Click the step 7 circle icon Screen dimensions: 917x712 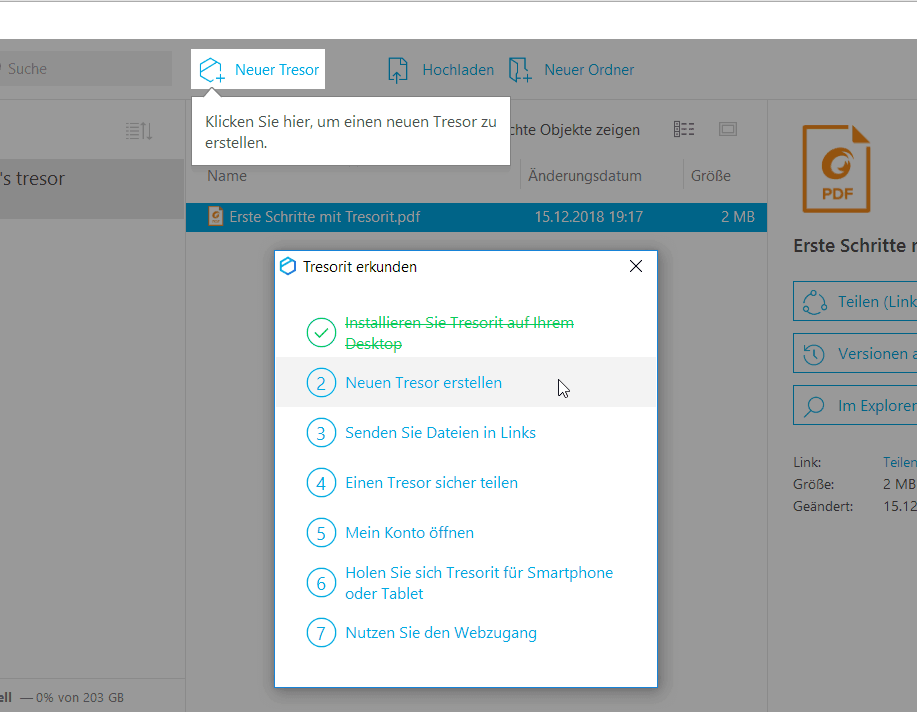click(321, 633)
